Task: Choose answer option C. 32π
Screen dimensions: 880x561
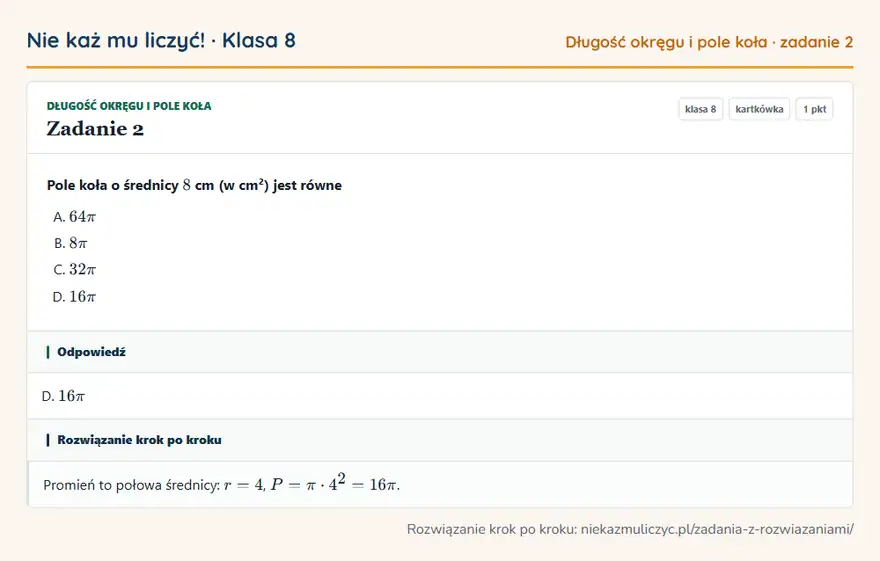Action: (x=75, y=269)
